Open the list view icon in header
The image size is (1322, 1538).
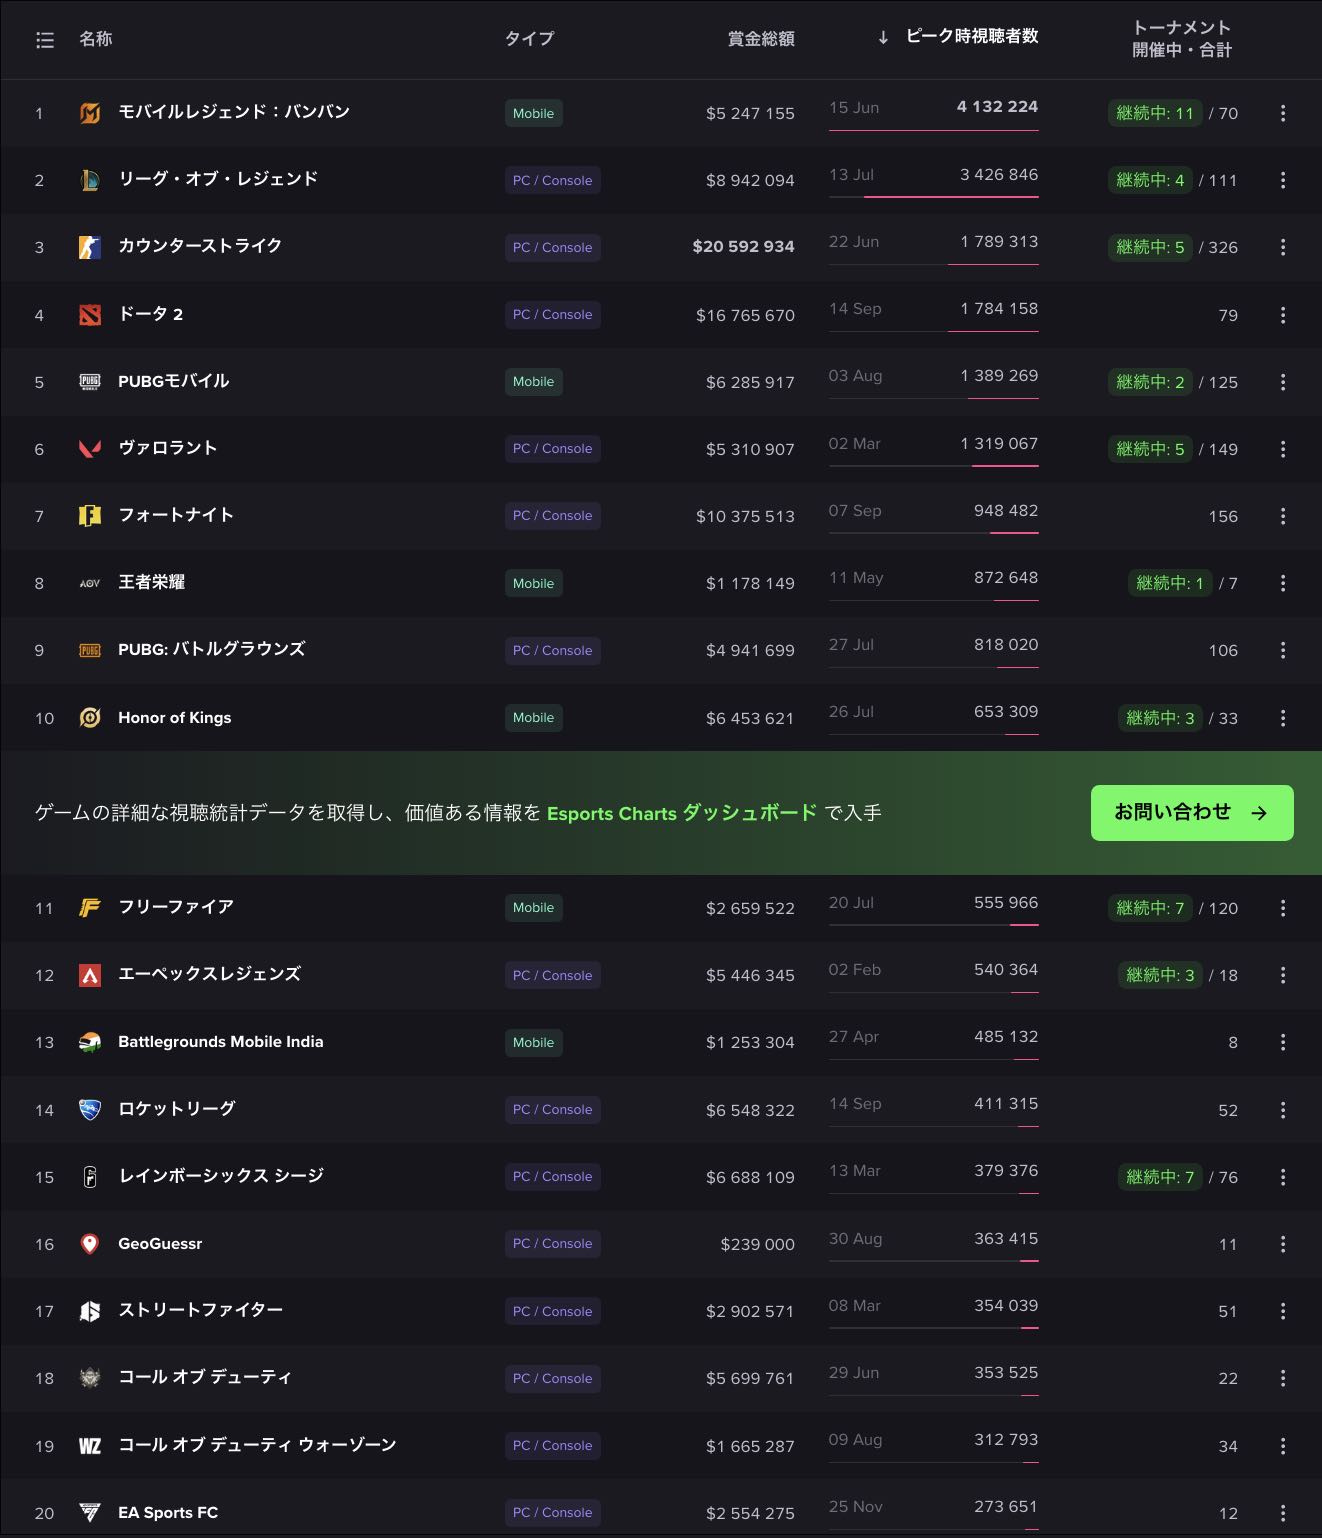tap(45, 40)
